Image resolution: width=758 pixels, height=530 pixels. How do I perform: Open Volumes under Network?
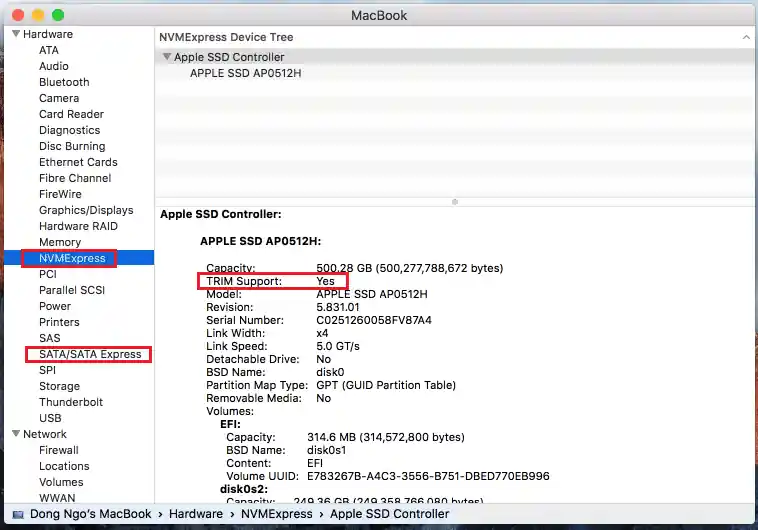(x=61, y=482)
